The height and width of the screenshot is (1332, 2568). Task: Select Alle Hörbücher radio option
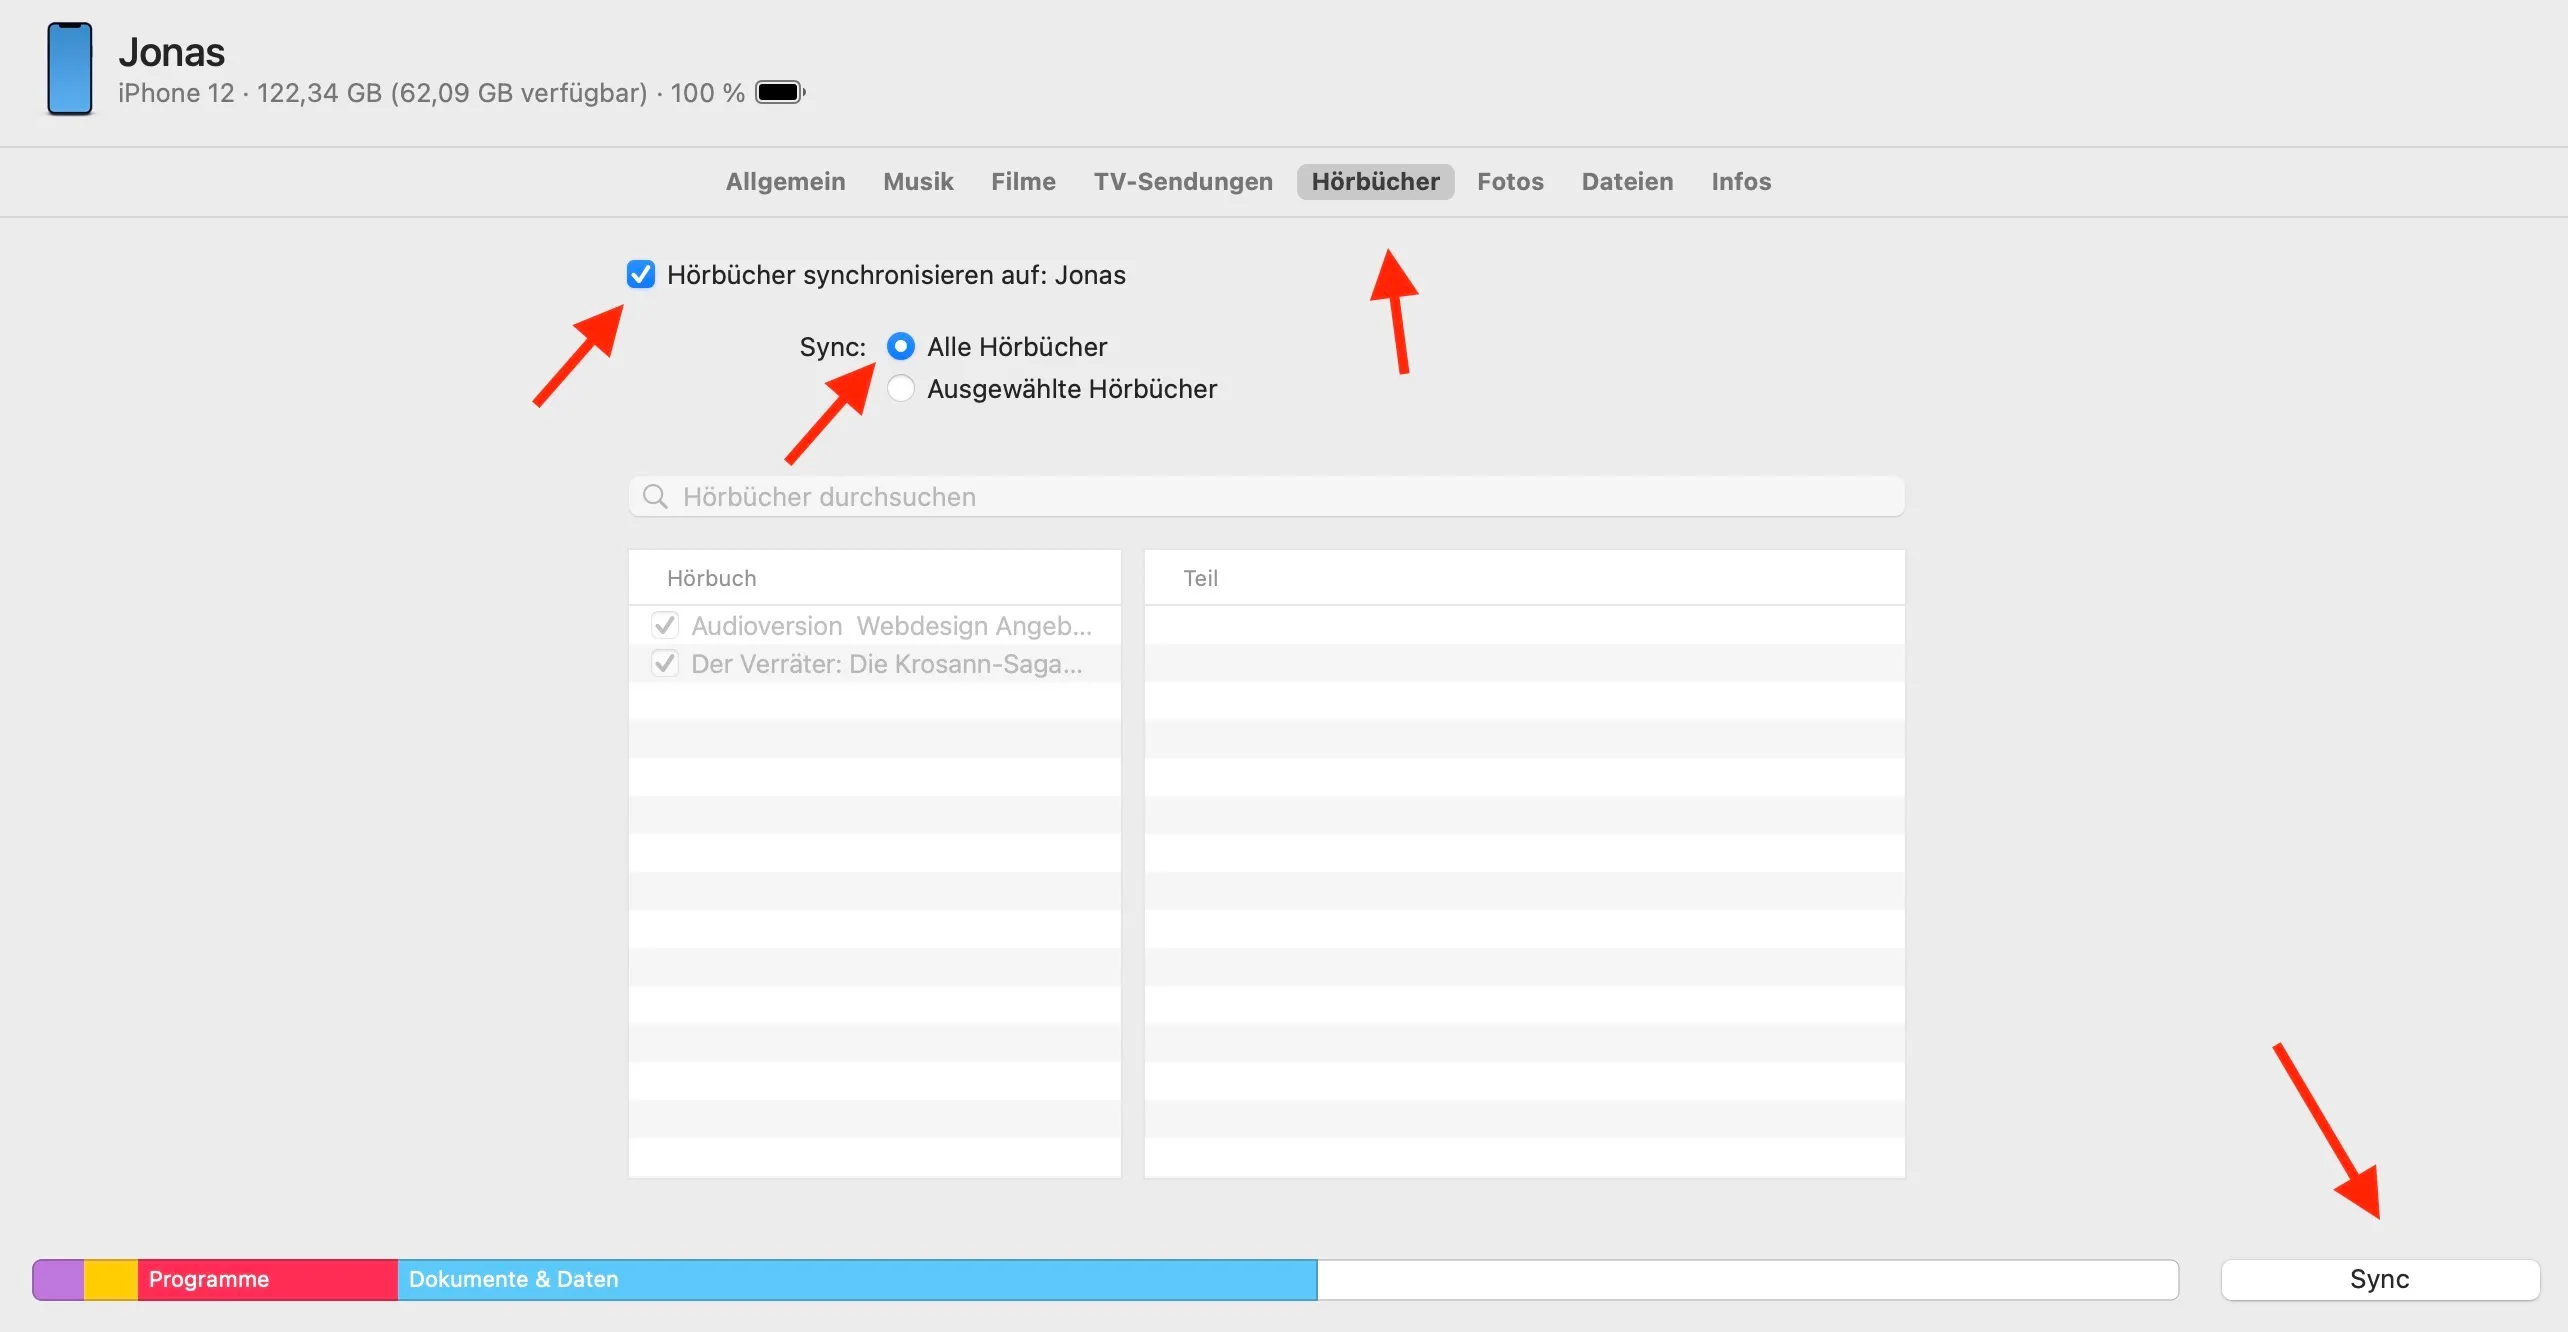coord(900,346)
